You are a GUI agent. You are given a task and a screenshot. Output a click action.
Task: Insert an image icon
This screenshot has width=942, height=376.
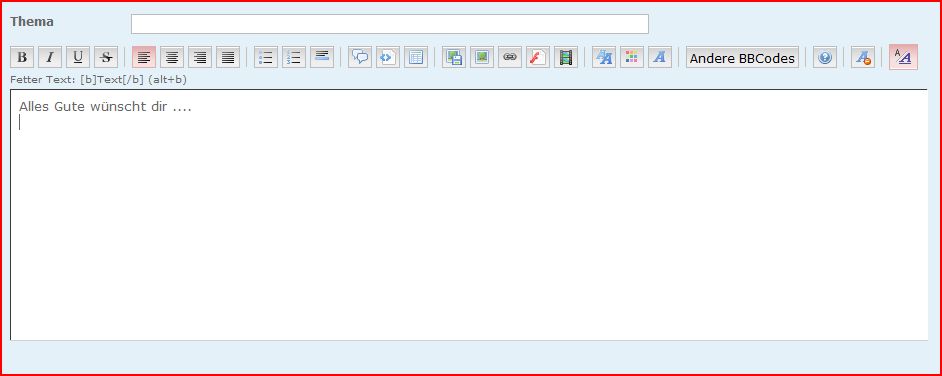[482, 58]
